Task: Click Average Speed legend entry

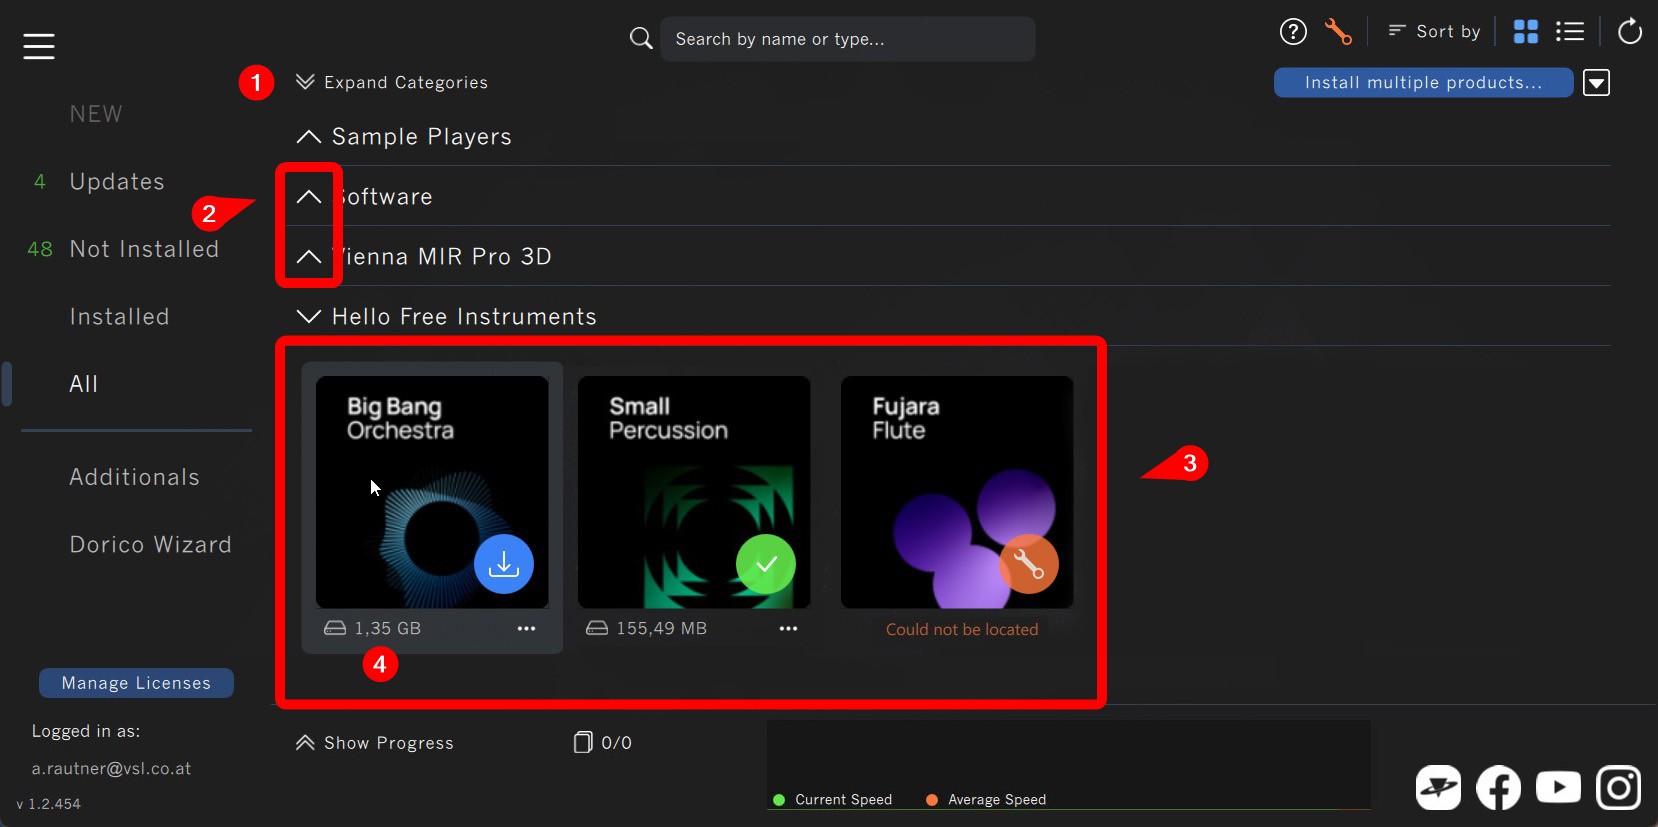Action: point(986,800)
